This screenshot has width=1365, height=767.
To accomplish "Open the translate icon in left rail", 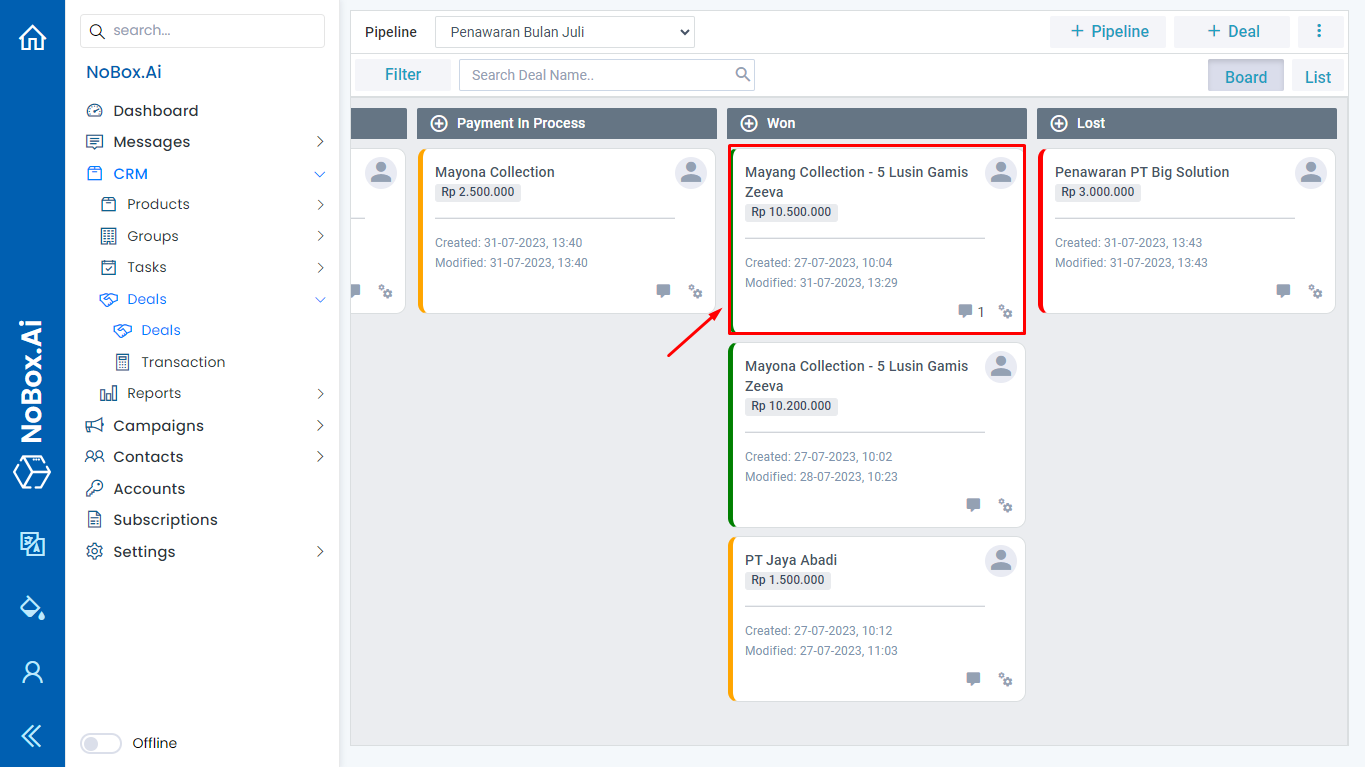I will [32, 543].
